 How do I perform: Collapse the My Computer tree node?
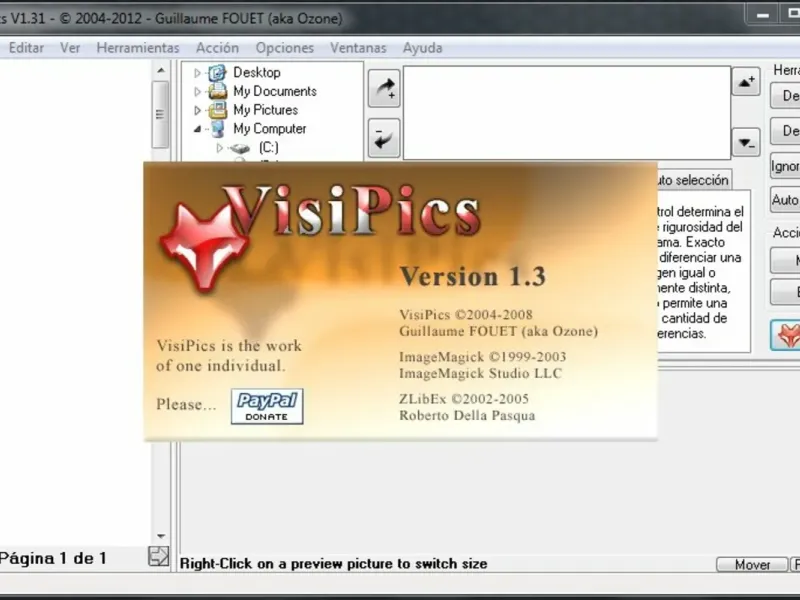(x=197, y=130)
